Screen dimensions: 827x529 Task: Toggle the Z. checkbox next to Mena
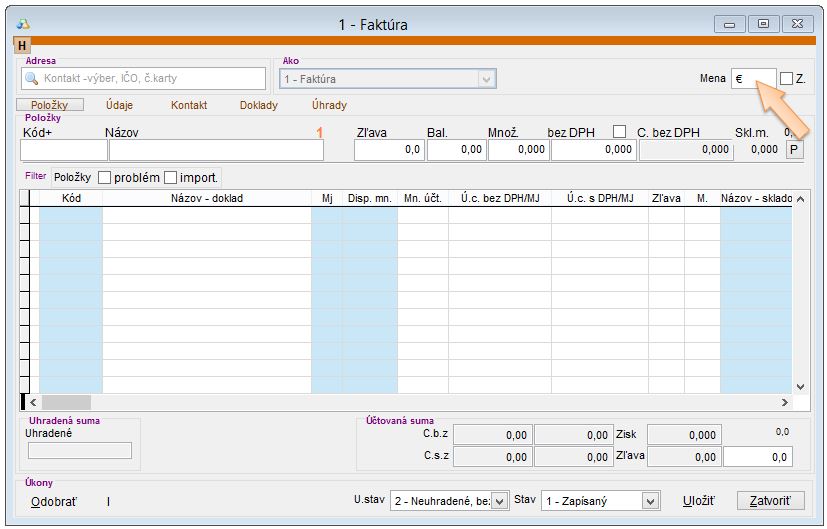click(x=786, y=78)
